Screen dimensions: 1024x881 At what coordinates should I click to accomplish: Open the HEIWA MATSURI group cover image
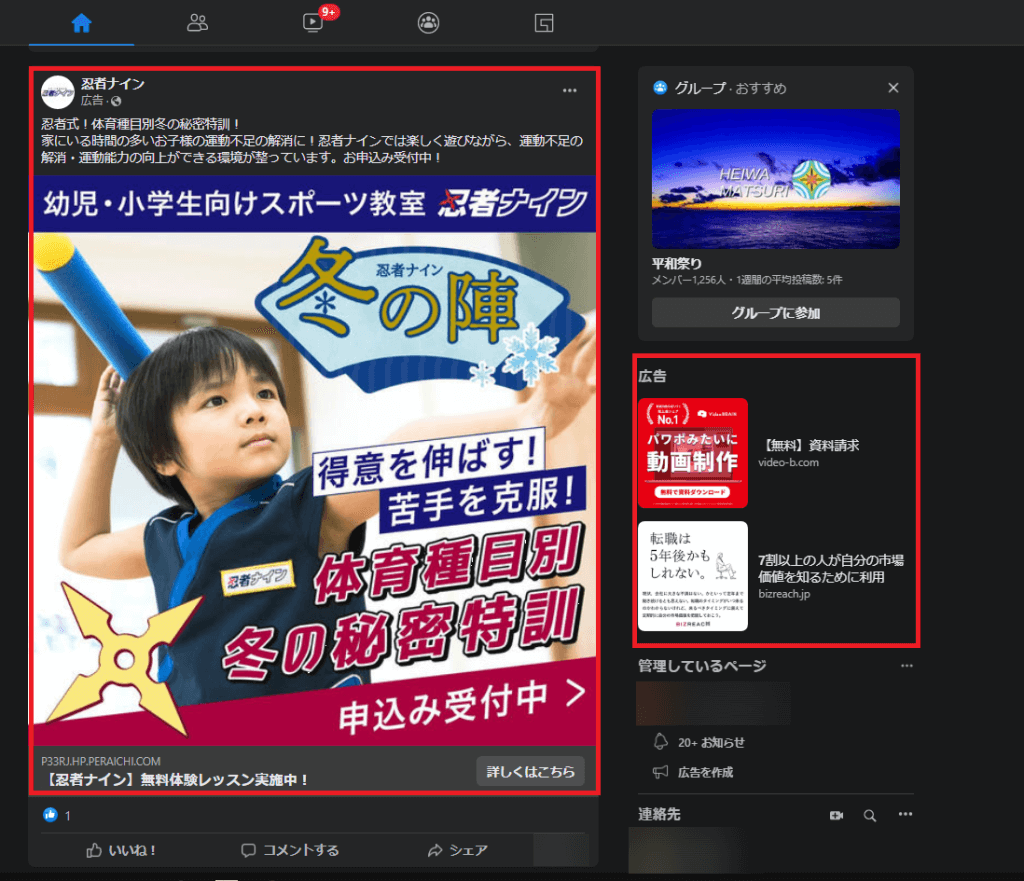[x=776, y=179]
